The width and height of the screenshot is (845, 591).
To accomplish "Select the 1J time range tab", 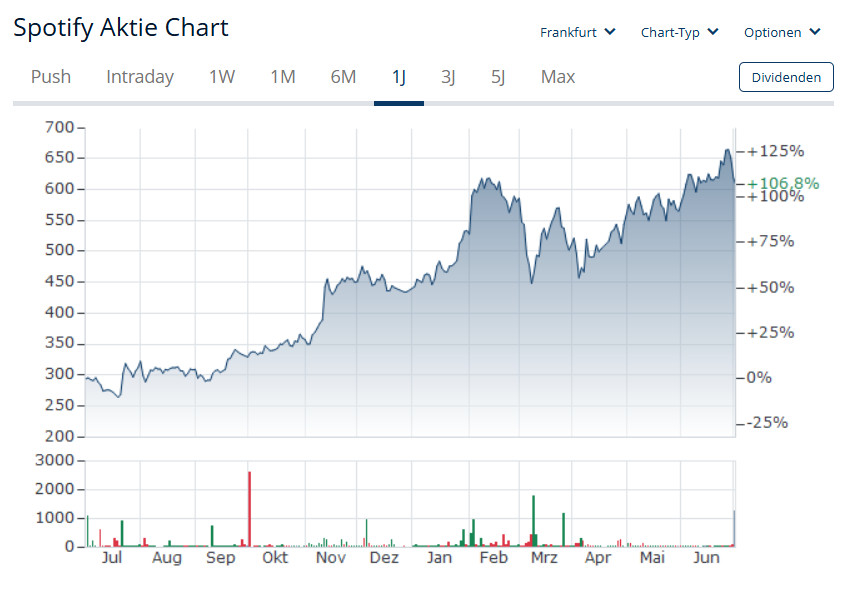I will [x=399, y=77].
